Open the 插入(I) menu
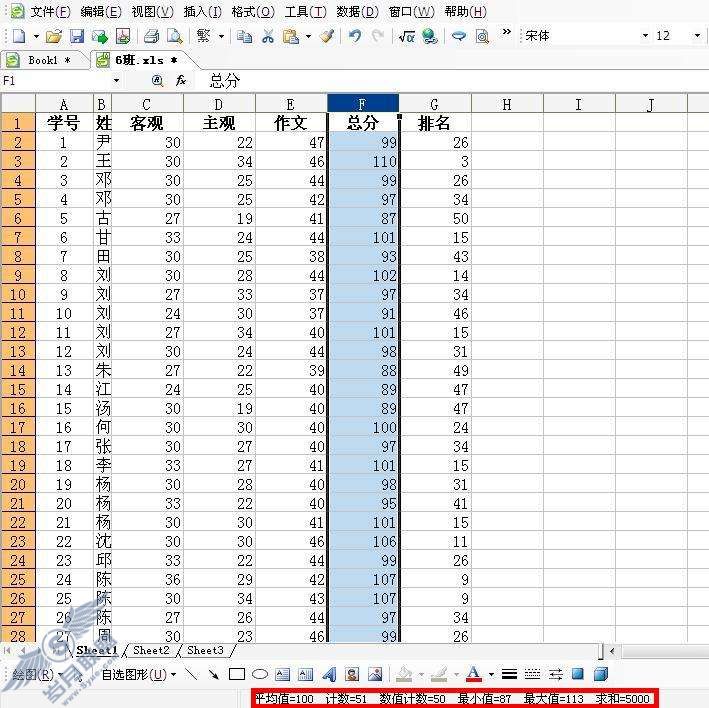The image size is (709, 708). [203, 12]
